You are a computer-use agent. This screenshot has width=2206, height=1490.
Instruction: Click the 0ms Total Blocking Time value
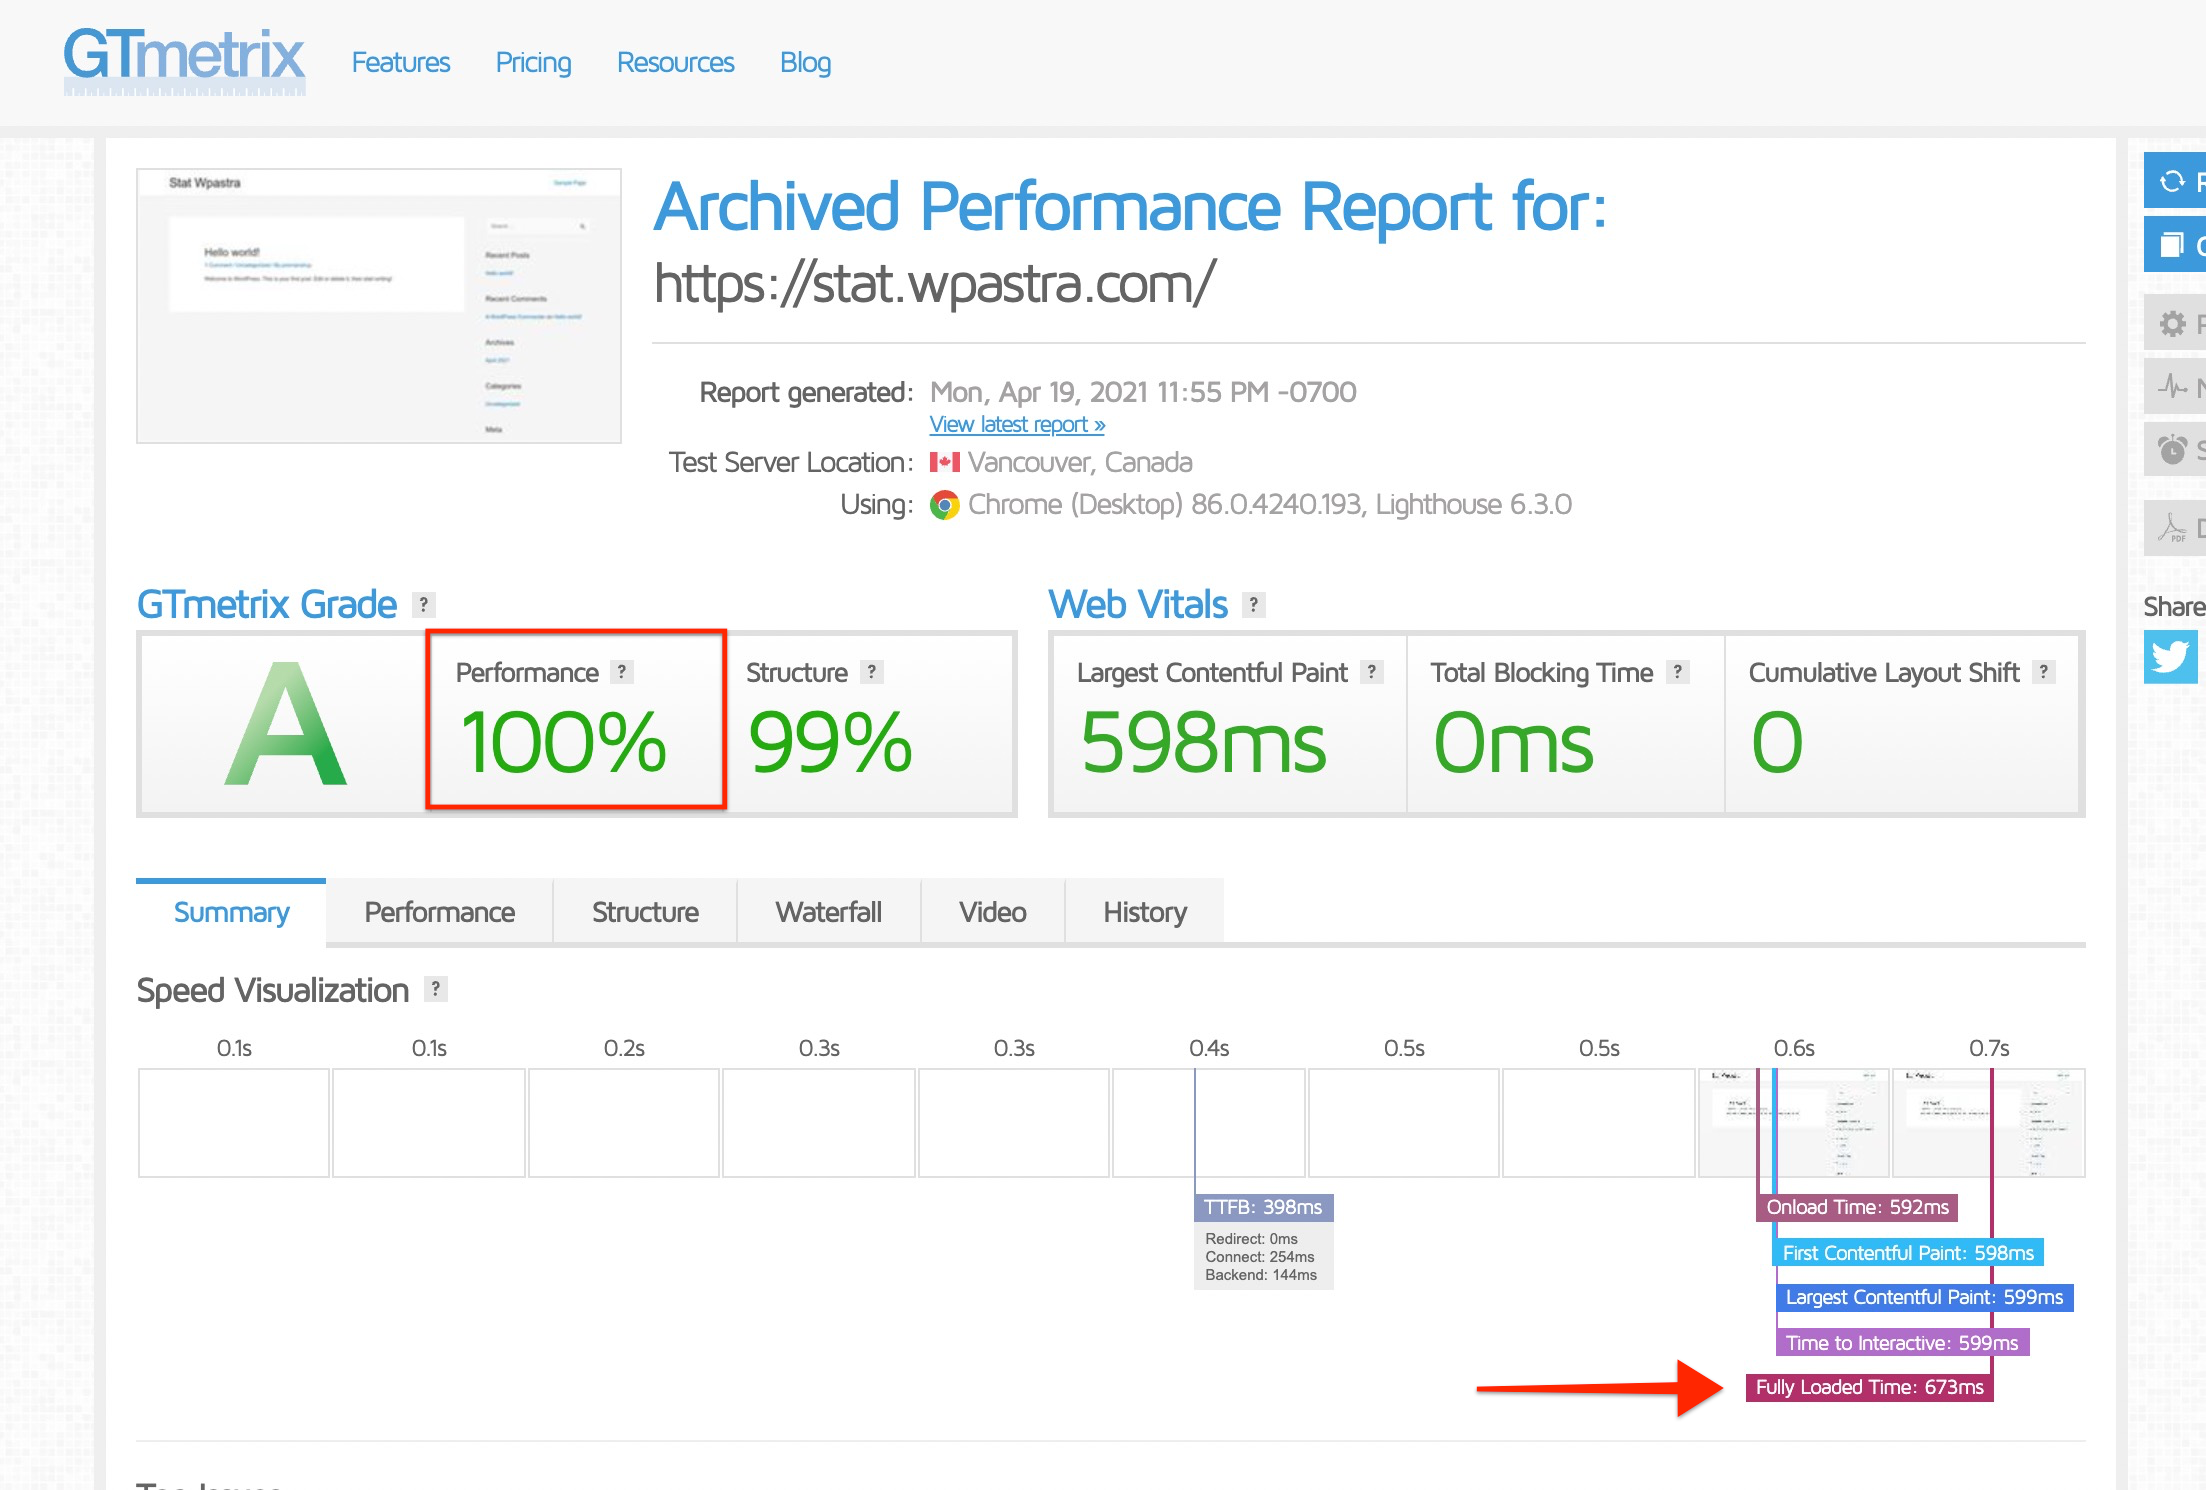click(x=1513, y=742)
